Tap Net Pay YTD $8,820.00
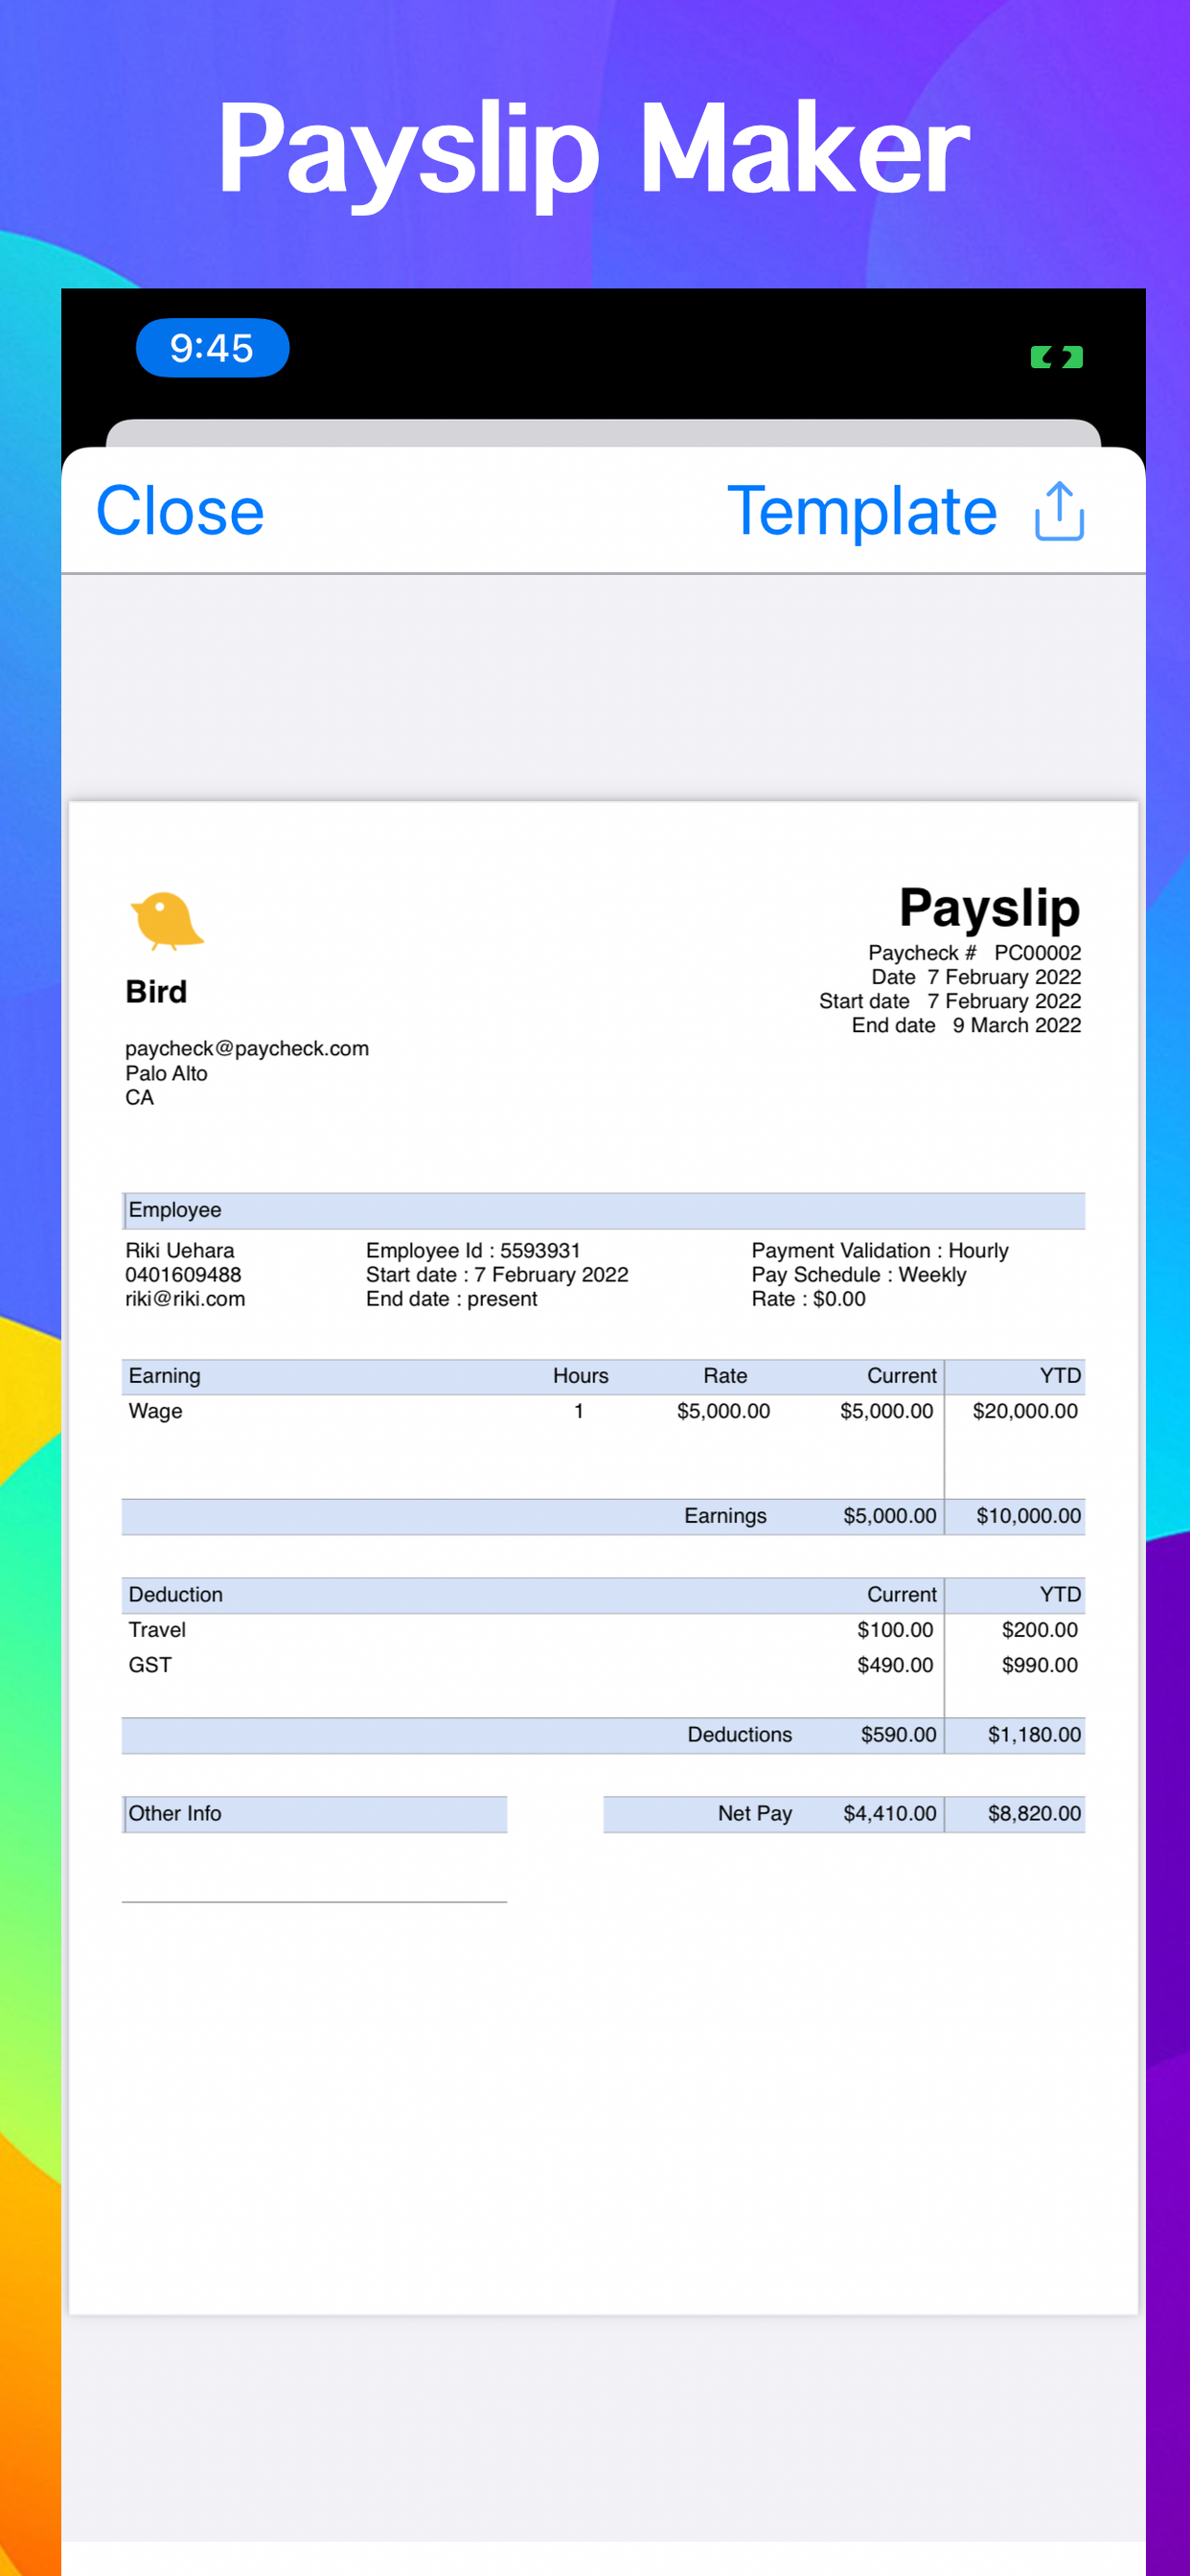The height and width of the screenshot is (2576, 1190). 1034,1814
